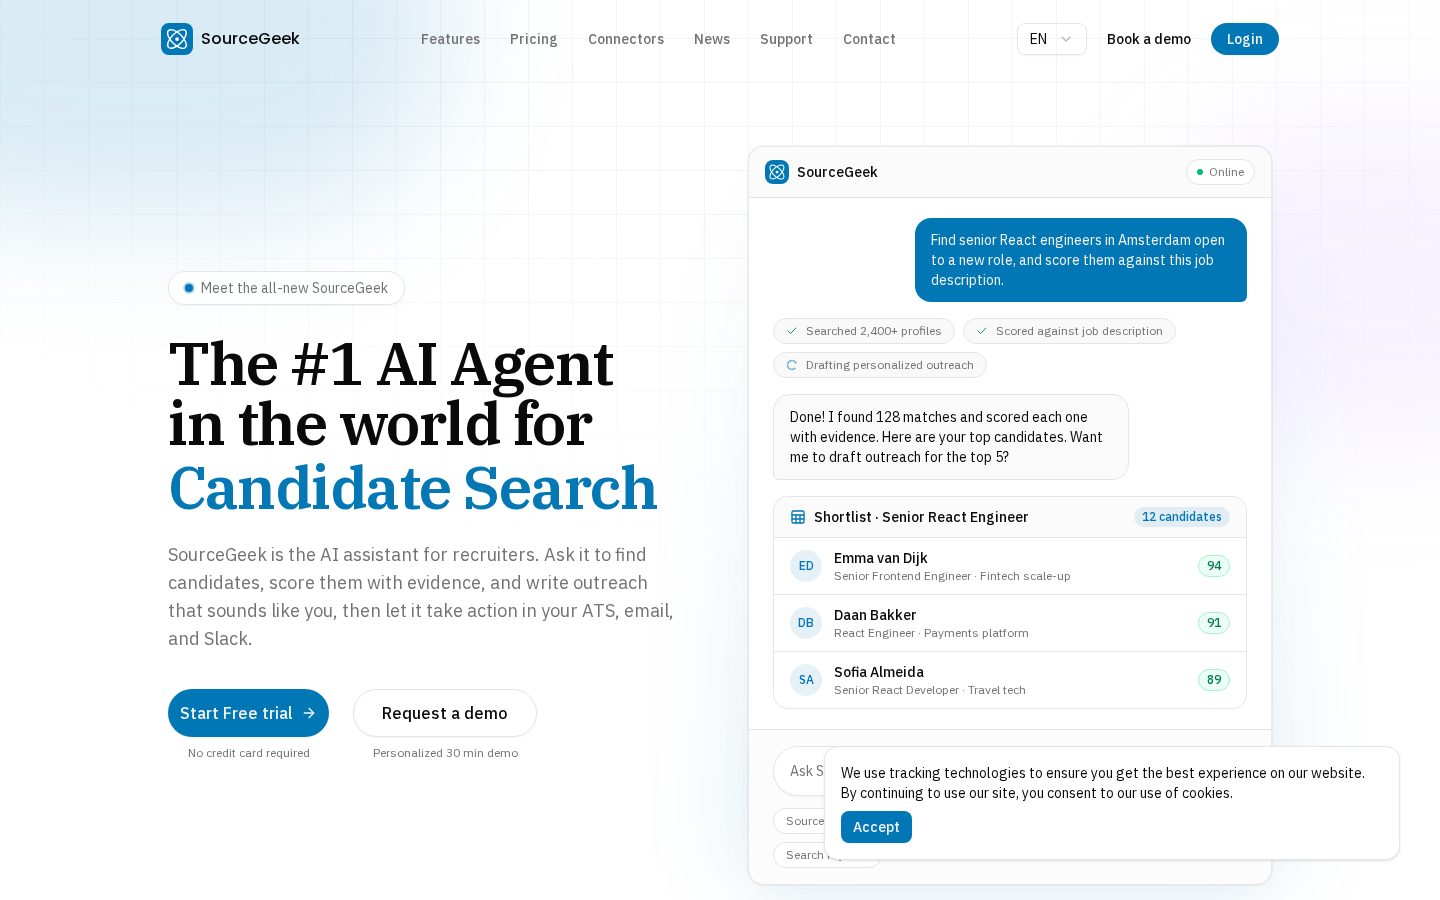The width and height of the screenshot is (1440, 900).
Task: Click the spinner on Drafting personalized outreach chip
Action: click(x=792, y=365)
